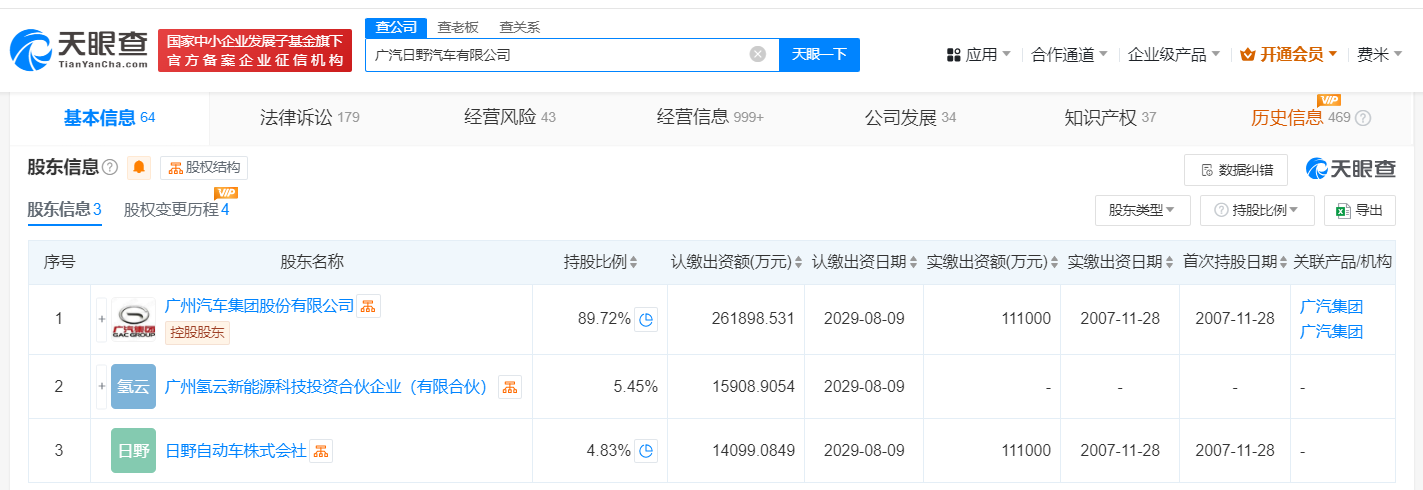
Task: Click equity structure icon beside 广州汽车集团
Action: coord(369,306)
